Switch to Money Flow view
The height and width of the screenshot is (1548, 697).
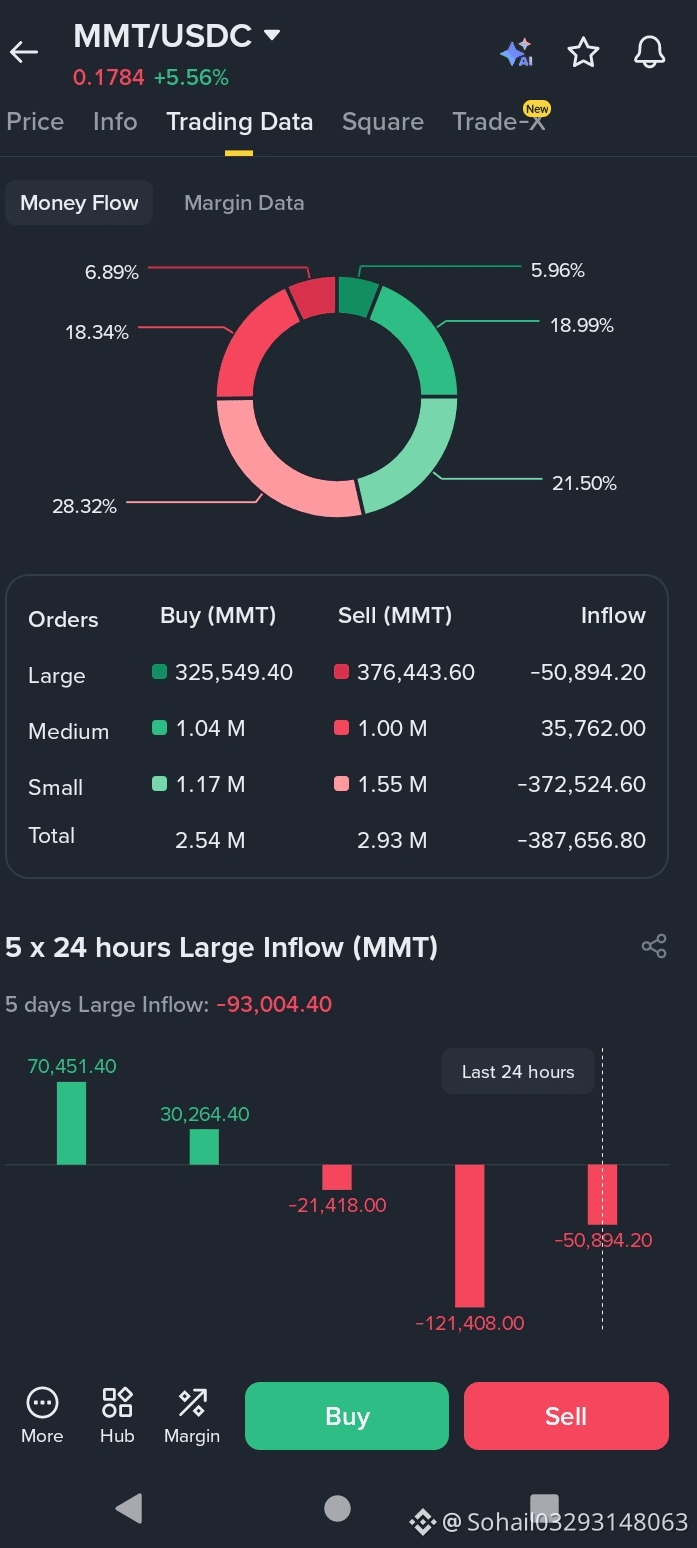[x=79, y=203]
